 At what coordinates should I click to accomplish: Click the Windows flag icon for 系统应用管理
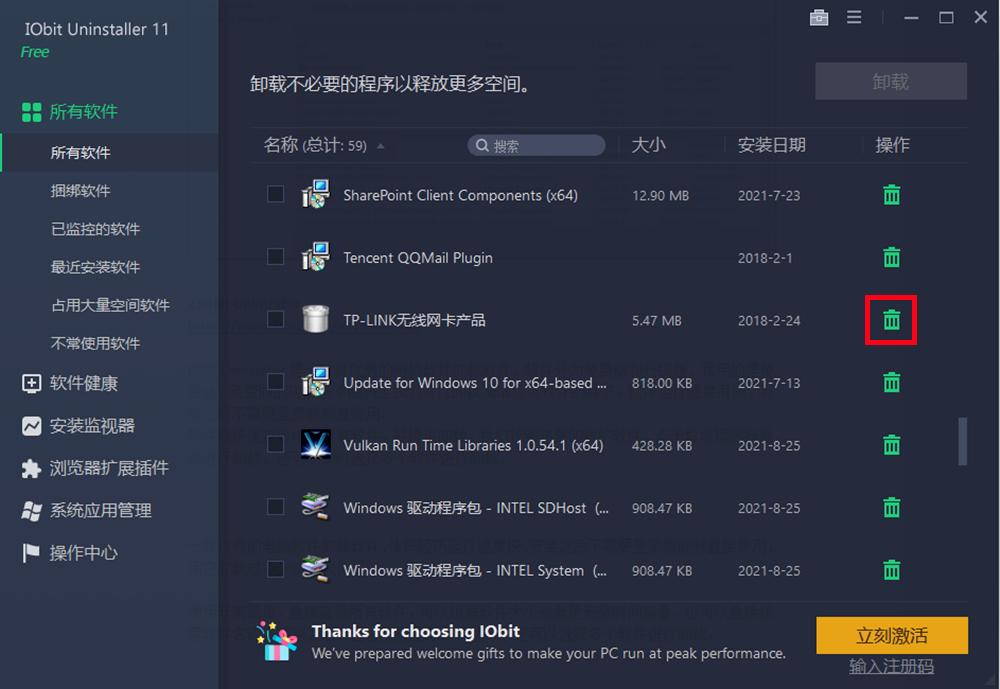pyautogui.click(x=31, y=510)
